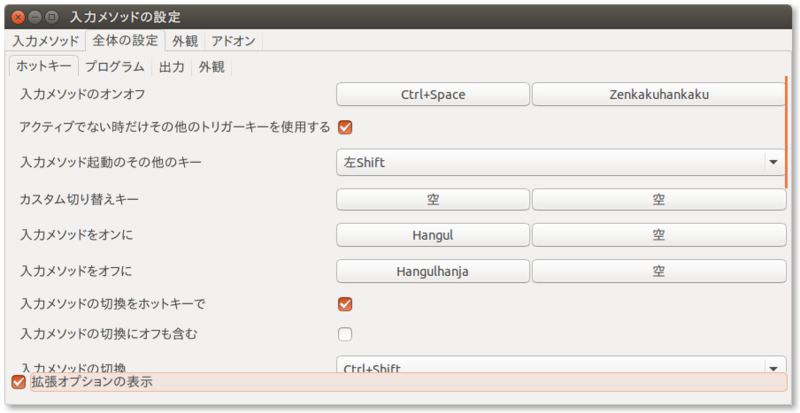Click the arrow of the Ctrl+Shift combo box
Screen dimensions: 800x413
773,367
